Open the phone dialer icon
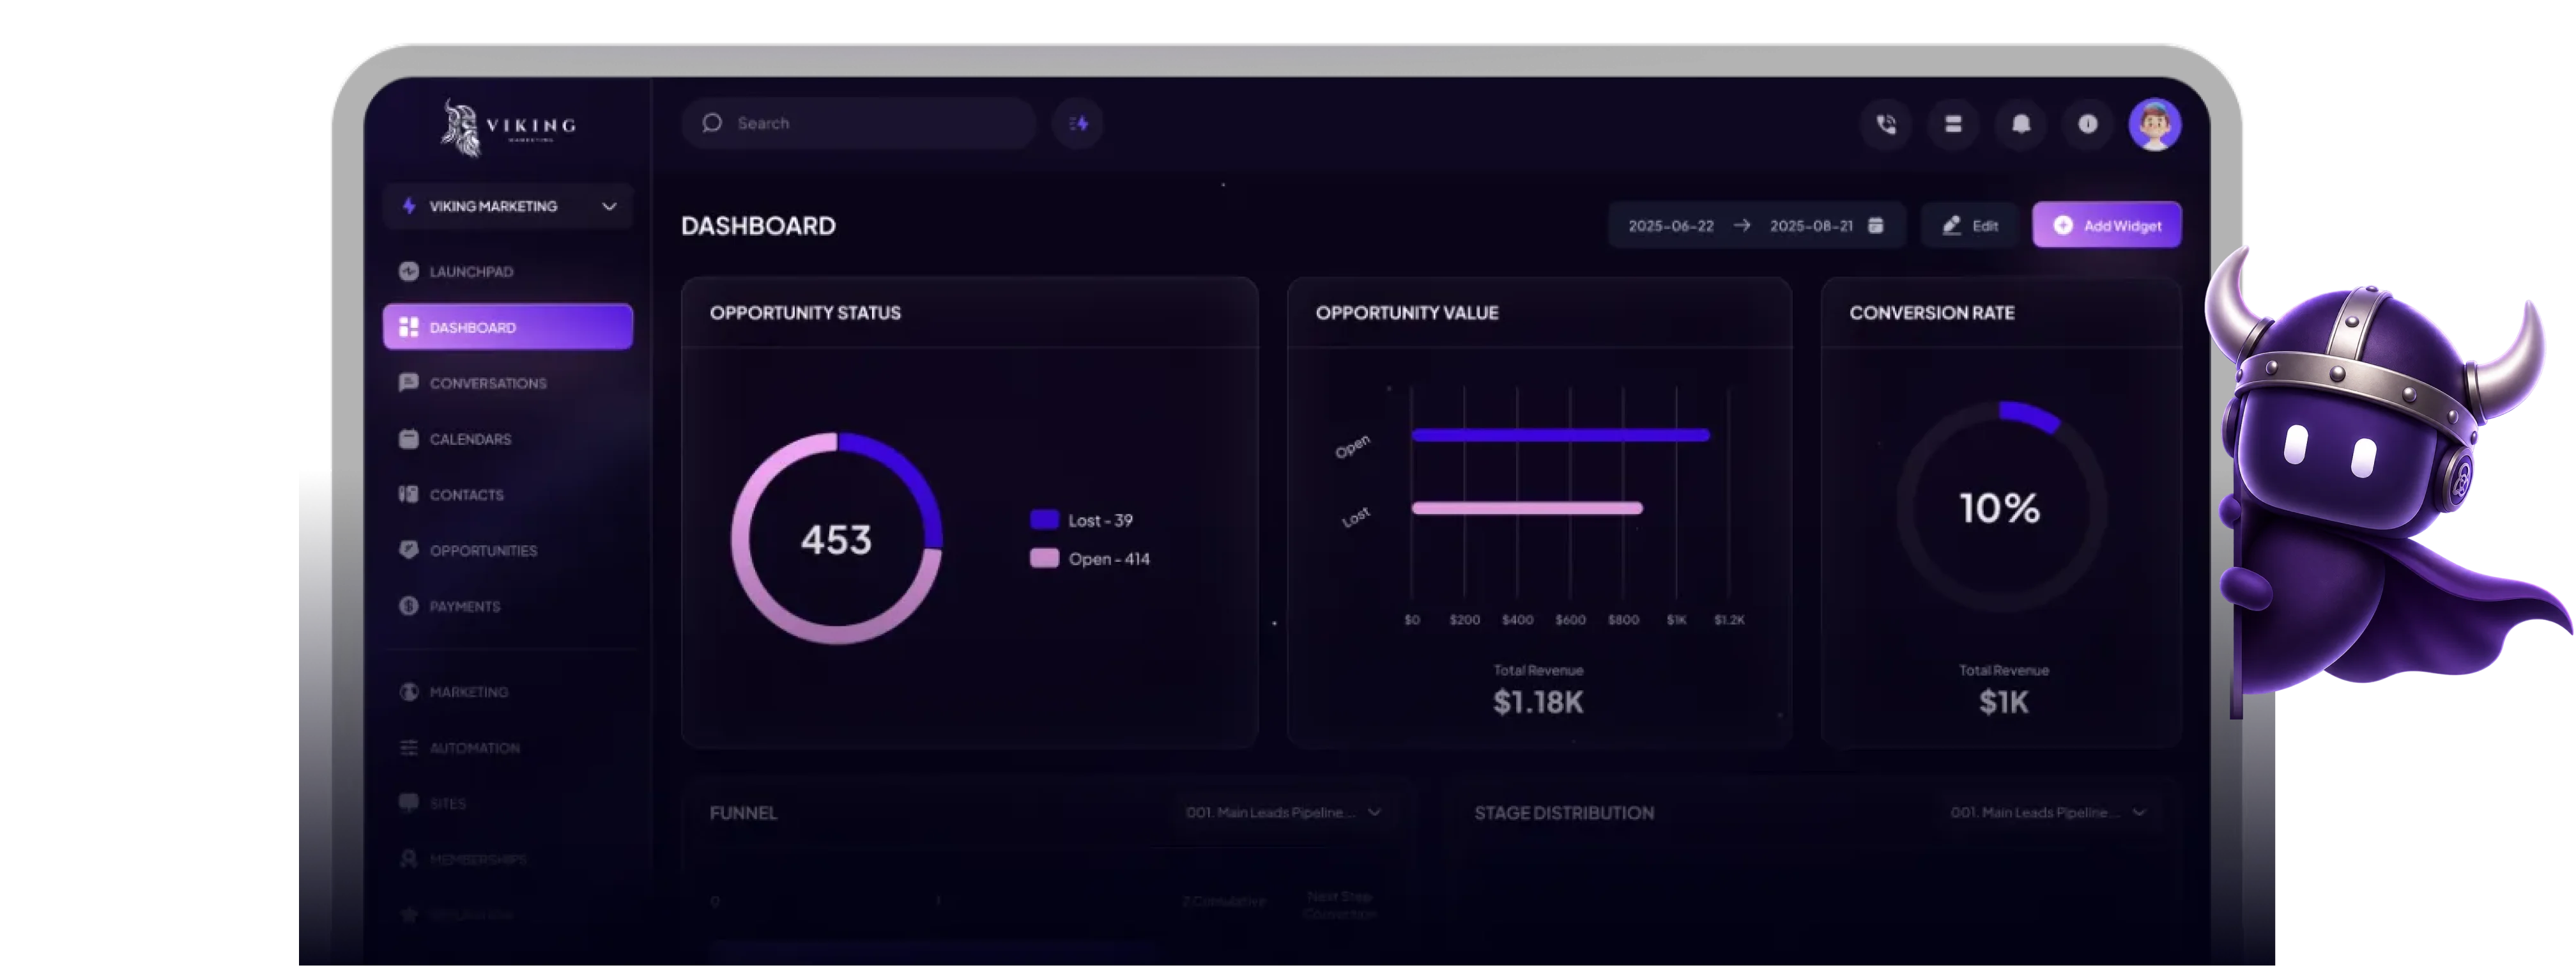 (1886, 124)
